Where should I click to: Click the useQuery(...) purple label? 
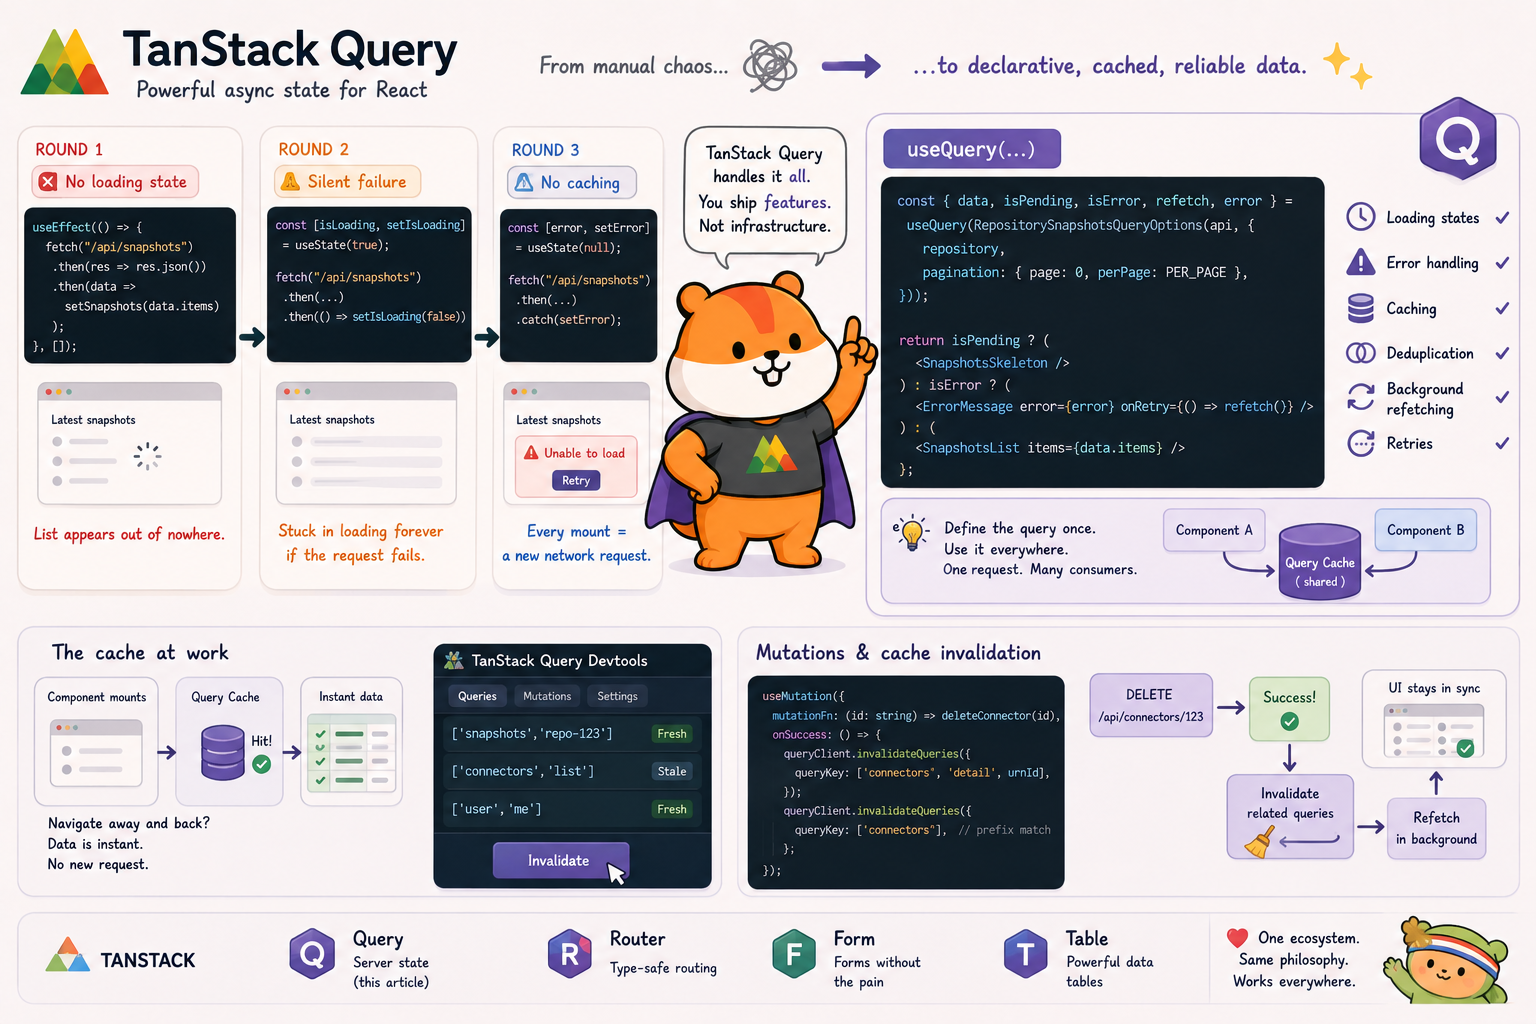click(x=971, y=149)
